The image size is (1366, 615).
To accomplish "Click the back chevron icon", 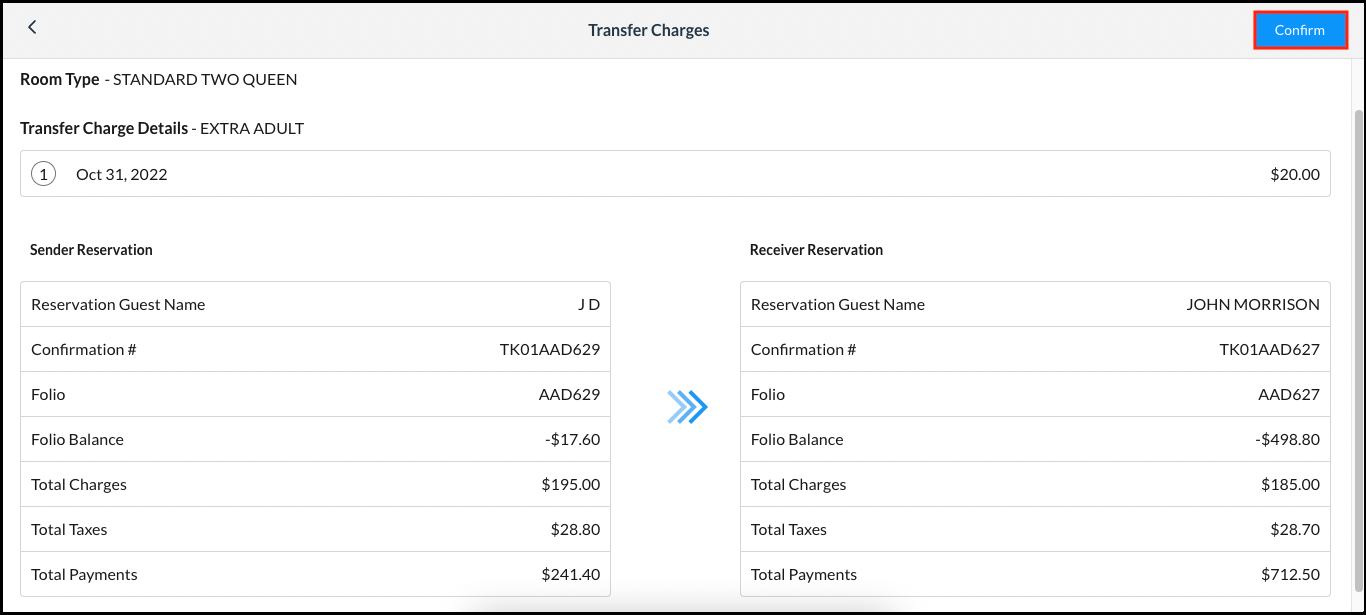I will point(32,27).
